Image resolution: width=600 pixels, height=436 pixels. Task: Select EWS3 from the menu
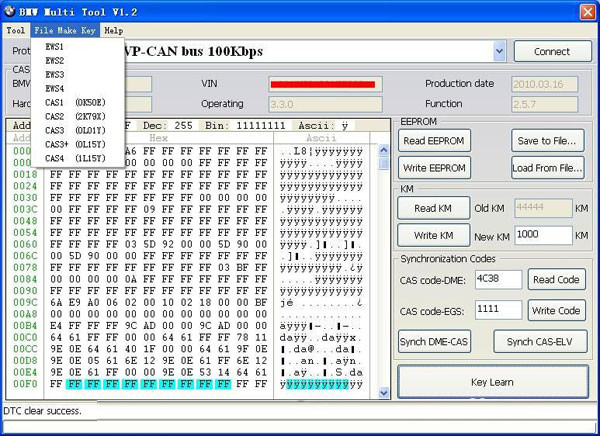tap(54, 75)
